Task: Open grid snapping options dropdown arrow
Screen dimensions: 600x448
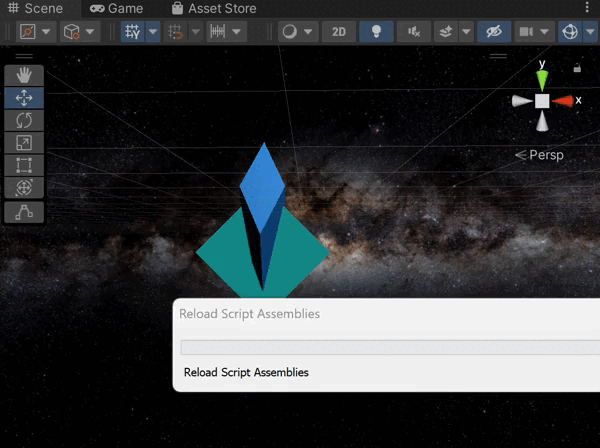Action: (x=196, y=31)
